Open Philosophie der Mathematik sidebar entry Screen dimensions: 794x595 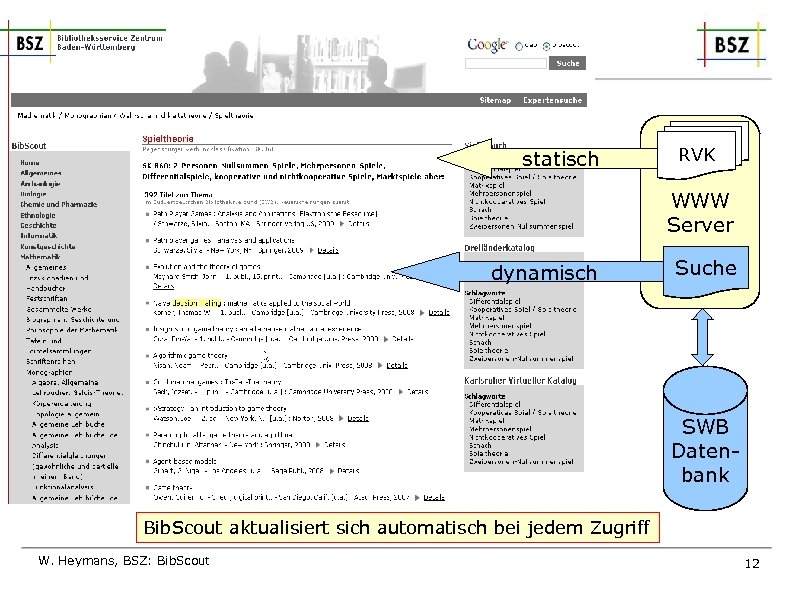tap(72, 330)
